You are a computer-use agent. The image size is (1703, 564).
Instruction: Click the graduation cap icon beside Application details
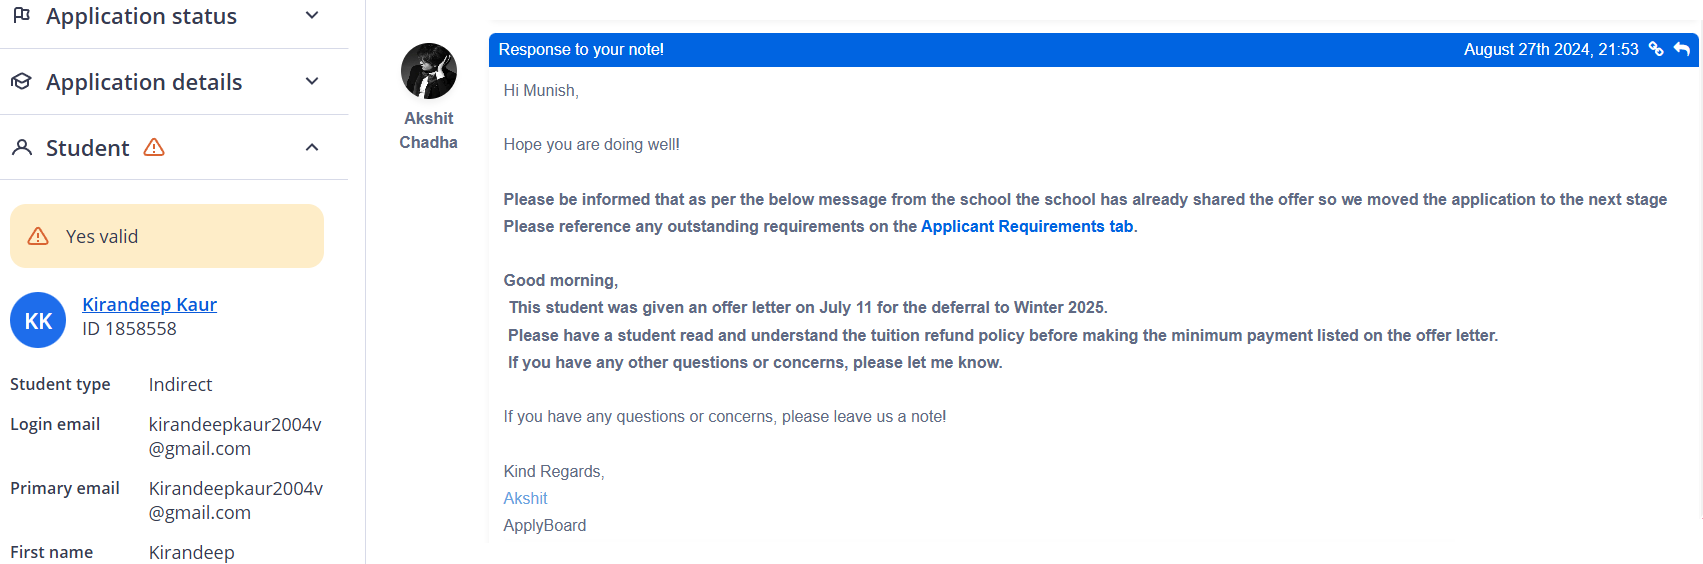click(x=21, y=81)
